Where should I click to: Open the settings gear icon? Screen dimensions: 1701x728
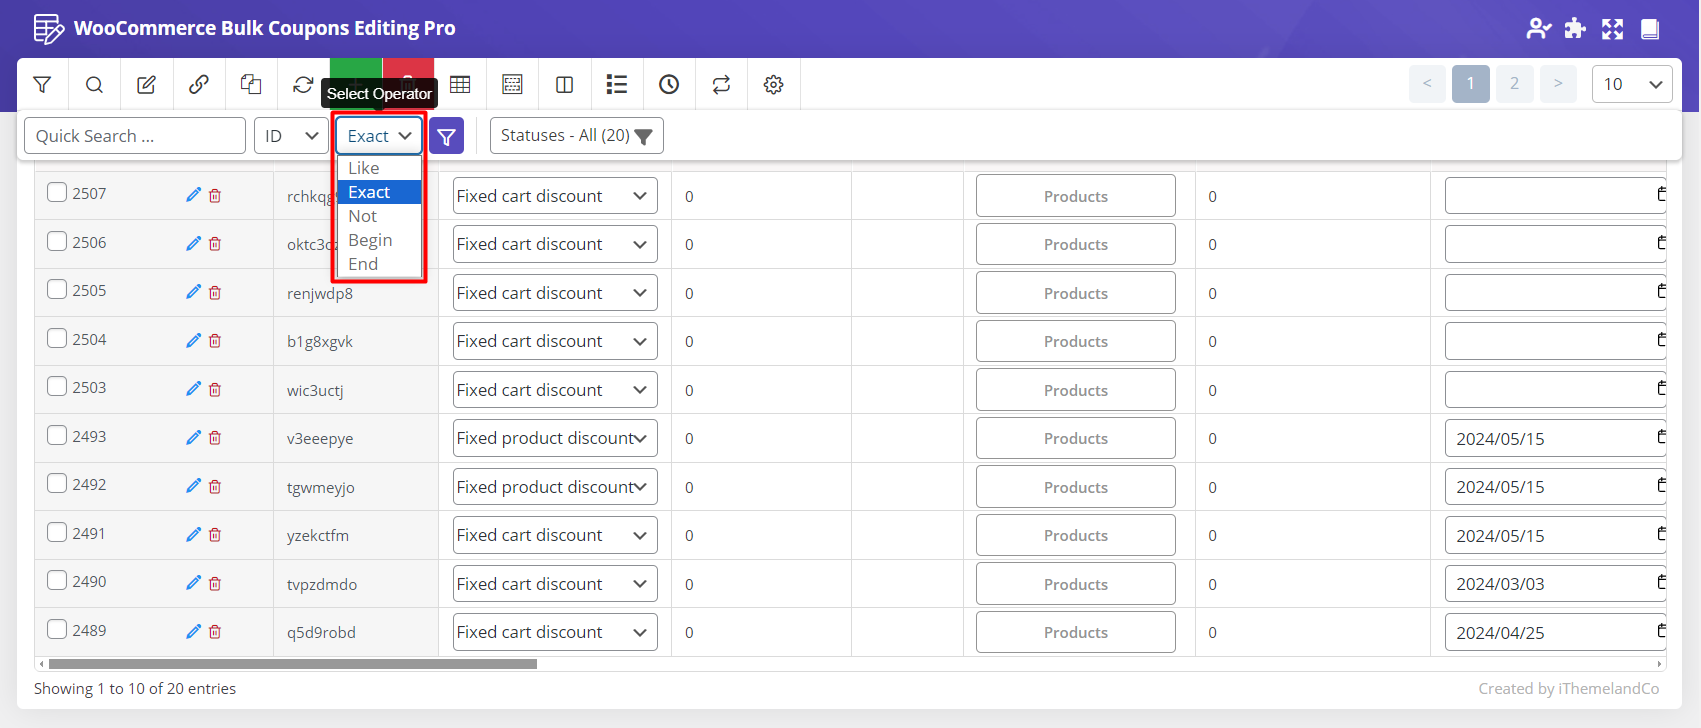click(x=773, y=85)
